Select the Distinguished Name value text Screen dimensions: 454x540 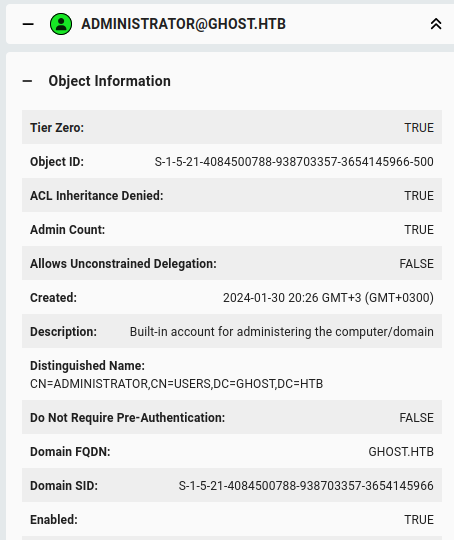176,384
